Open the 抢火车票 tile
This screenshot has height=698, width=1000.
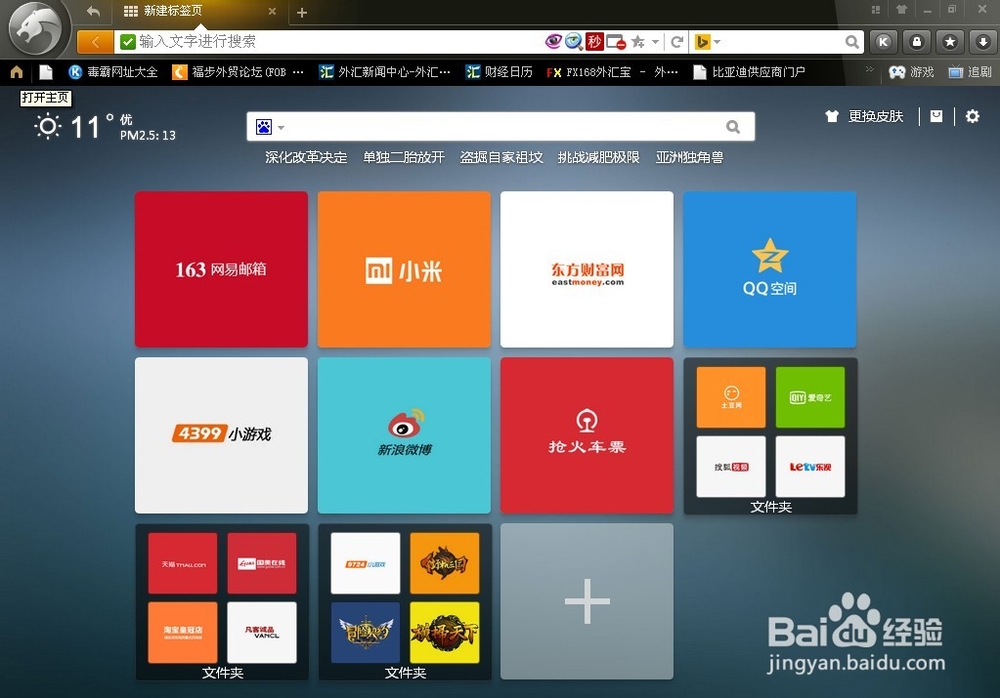tap(587, 435)
